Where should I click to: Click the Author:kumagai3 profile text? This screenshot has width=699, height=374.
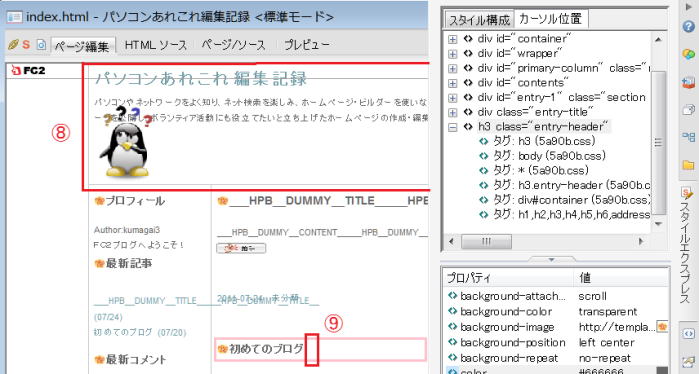point(127,230)
